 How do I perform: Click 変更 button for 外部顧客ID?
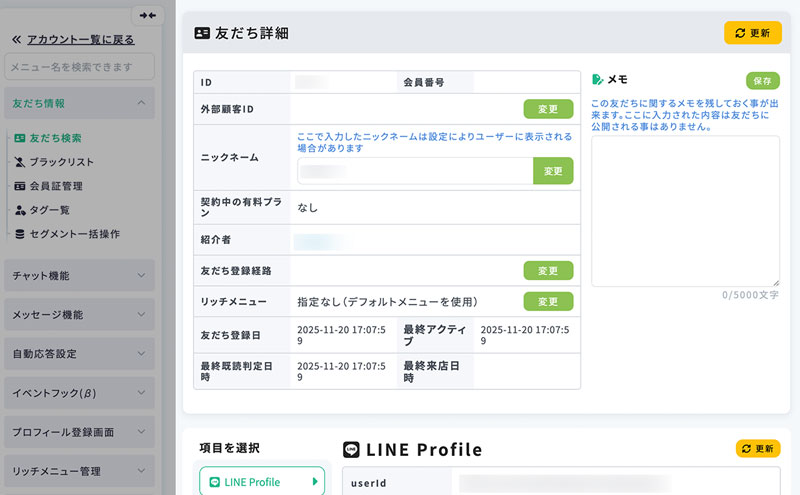pos(548,109)
